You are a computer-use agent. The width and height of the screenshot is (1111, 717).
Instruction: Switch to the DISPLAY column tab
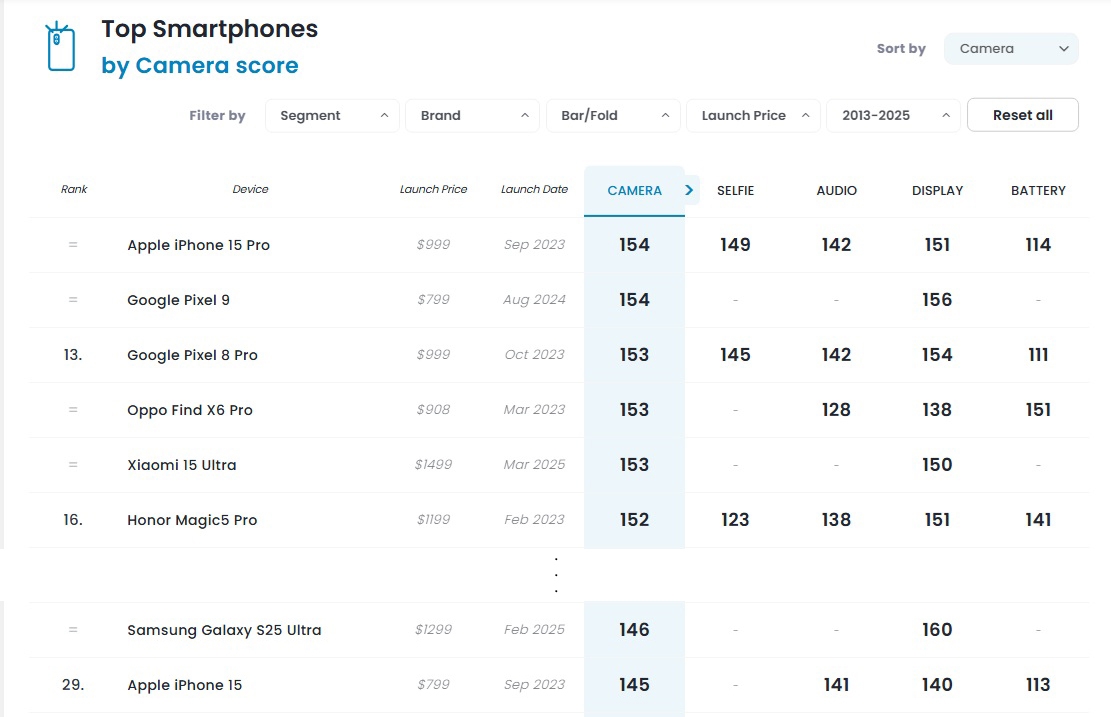click(937, 191)
